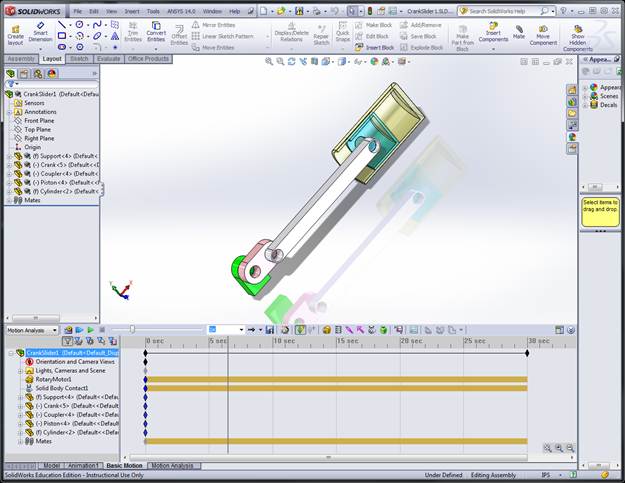Switch to the Evaluate tab
Viewport: 625px width, 483px height.
click(108, 59)
